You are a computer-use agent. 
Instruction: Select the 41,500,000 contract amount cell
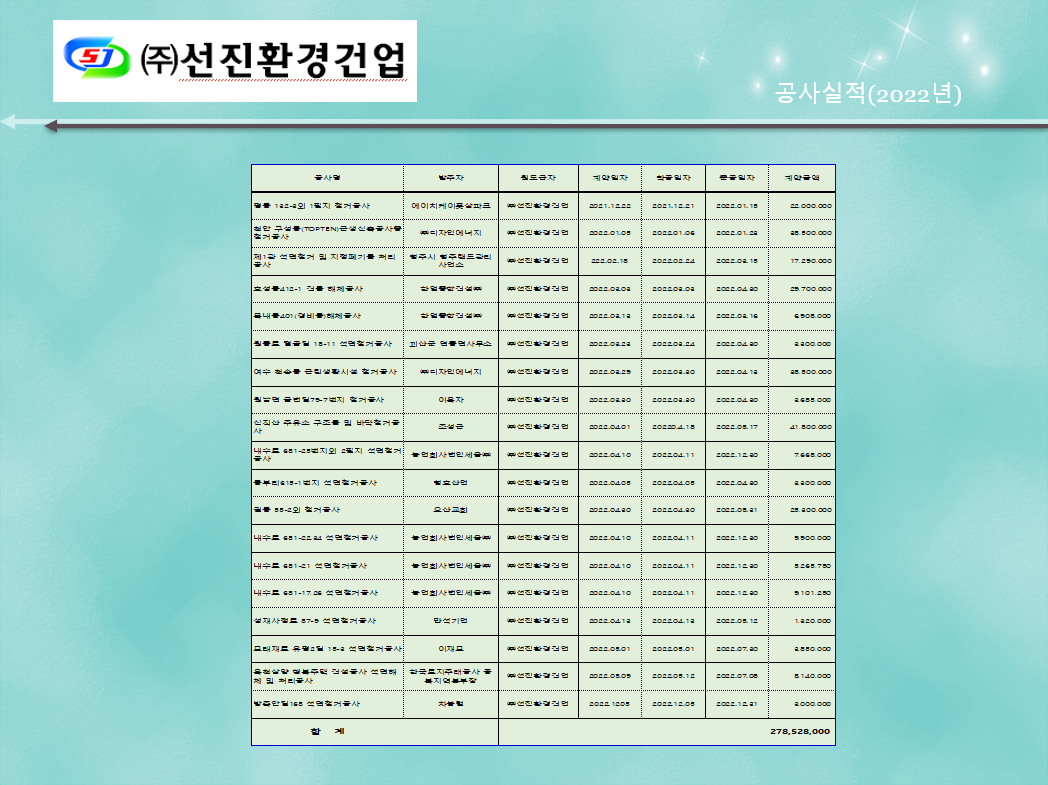click(x=801, y=426)
